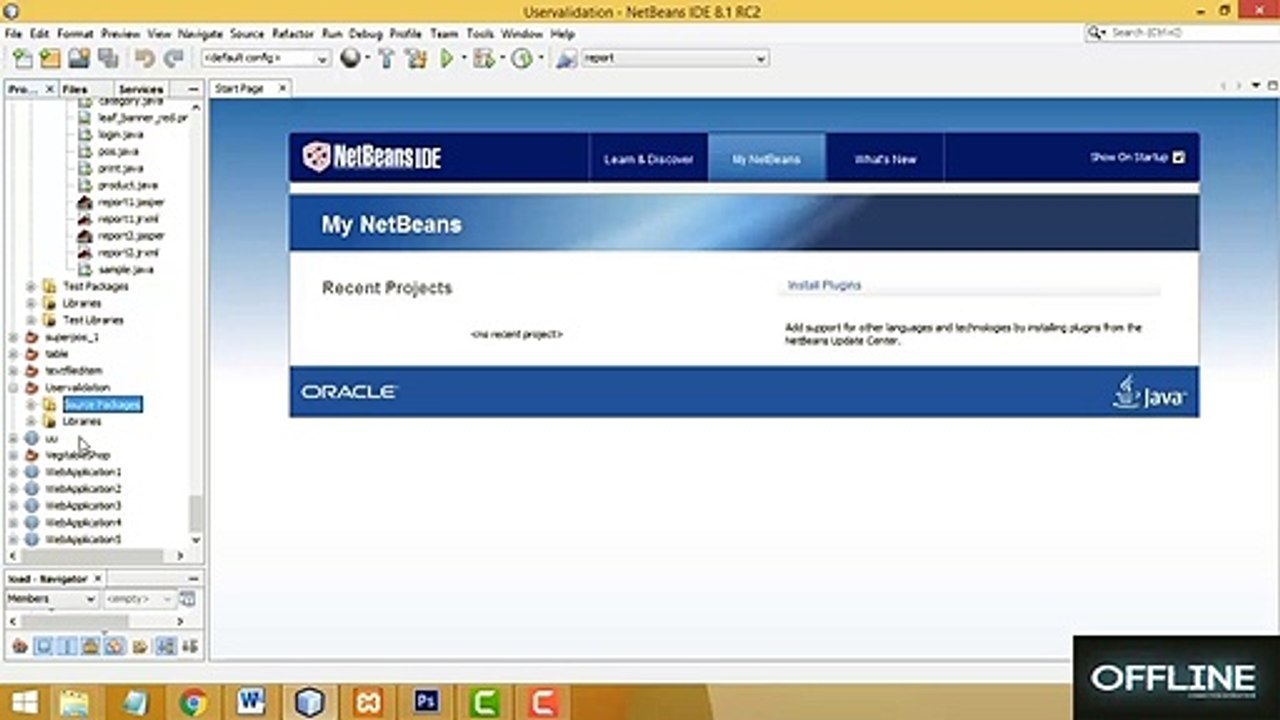
Task: Open the Run Project dropdown arrow
Action: 464,59
